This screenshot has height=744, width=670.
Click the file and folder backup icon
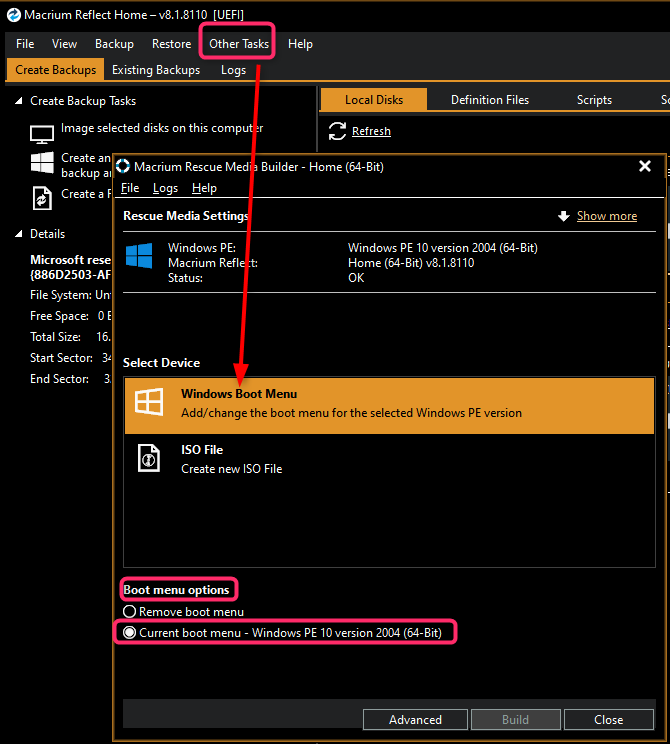click(41, 197)
